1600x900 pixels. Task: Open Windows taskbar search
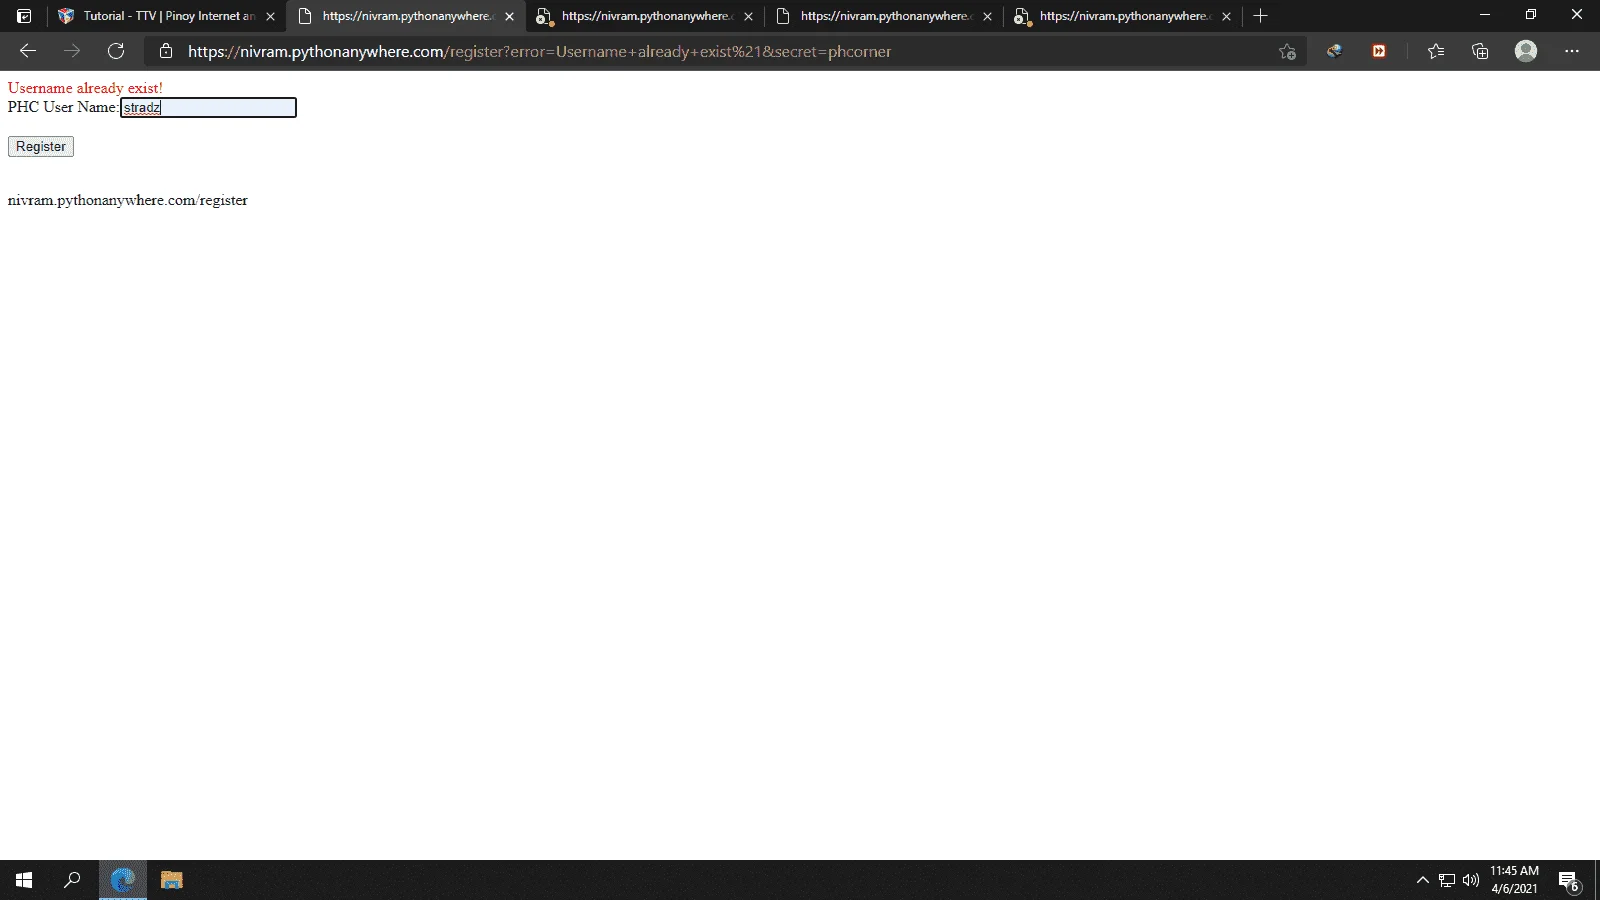72,880
